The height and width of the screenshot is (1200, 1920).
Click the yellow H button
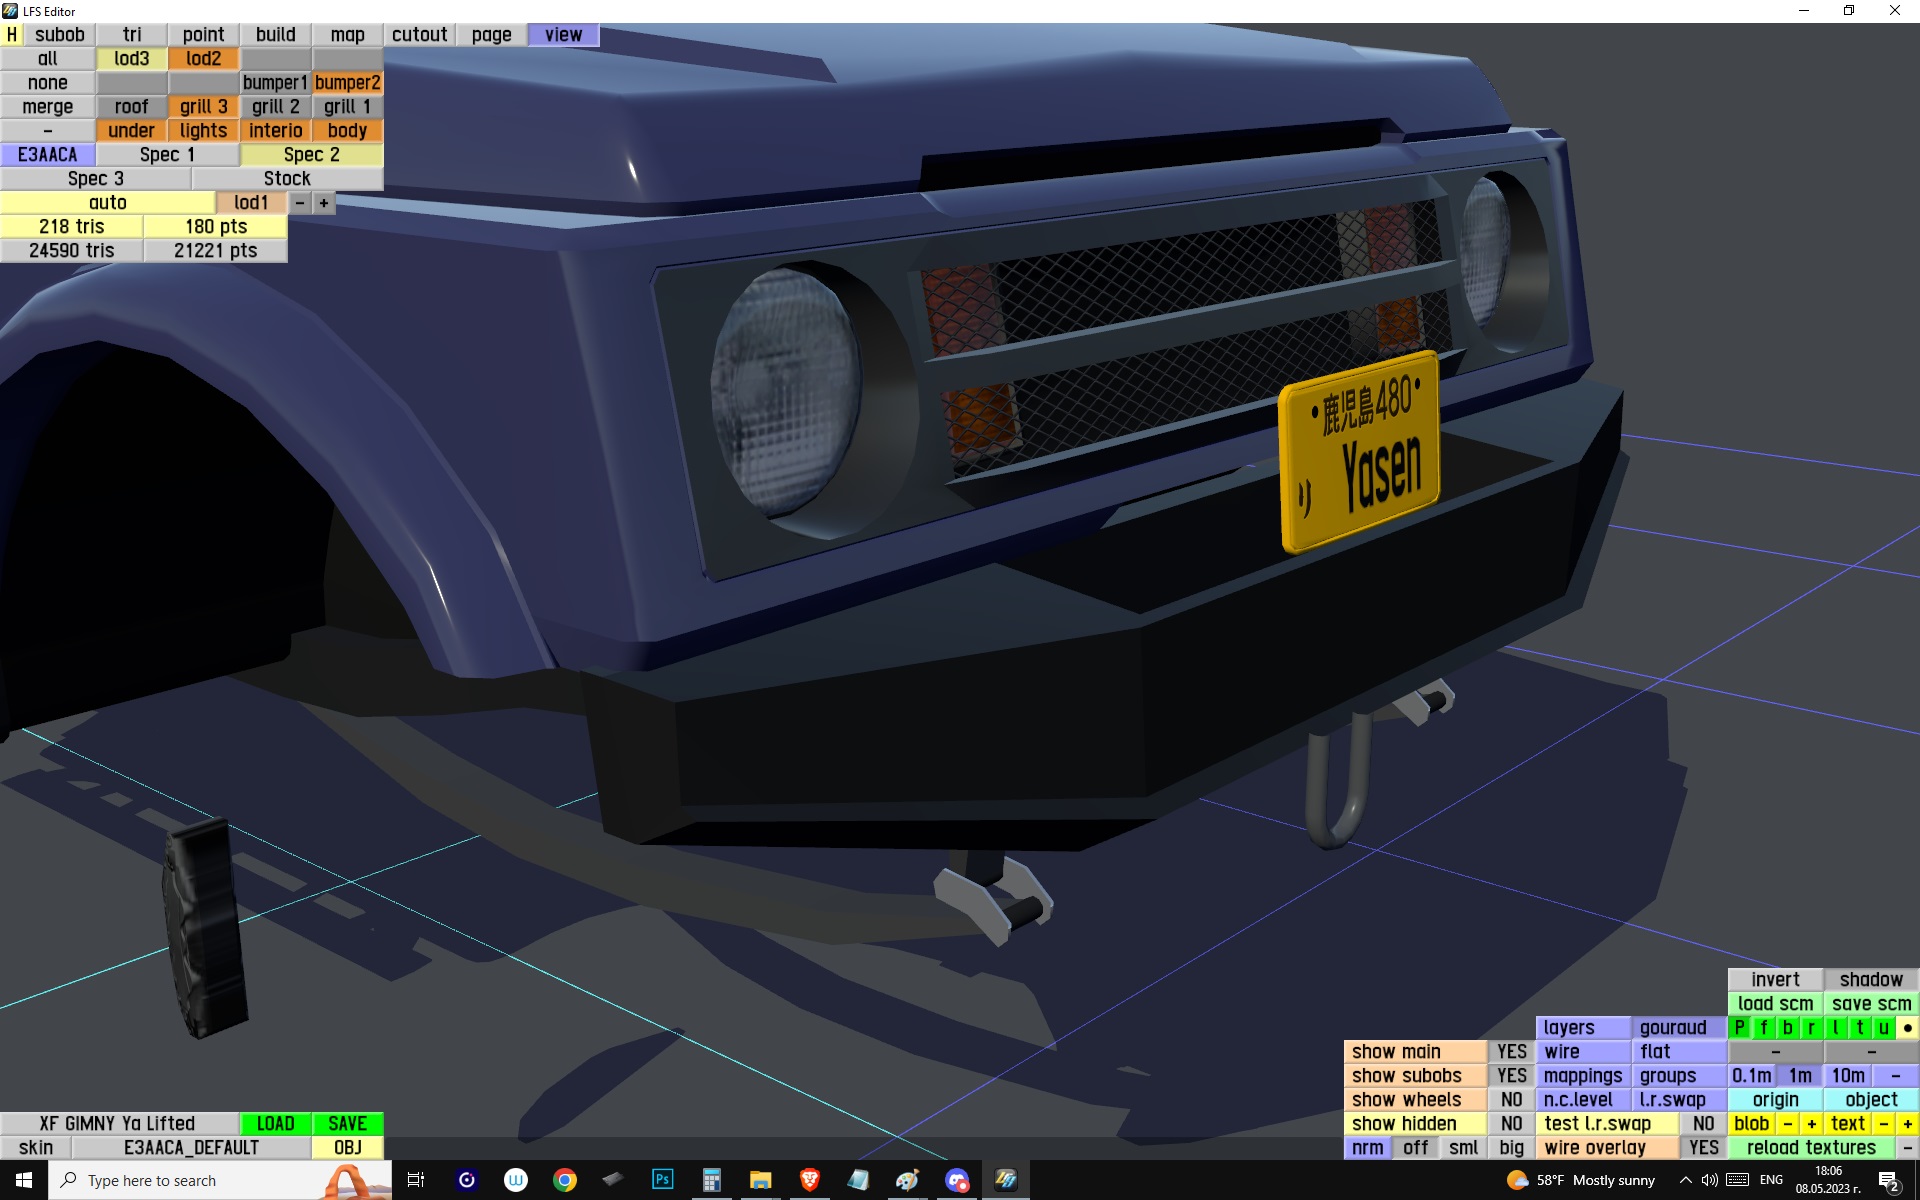tap(12, 34)
